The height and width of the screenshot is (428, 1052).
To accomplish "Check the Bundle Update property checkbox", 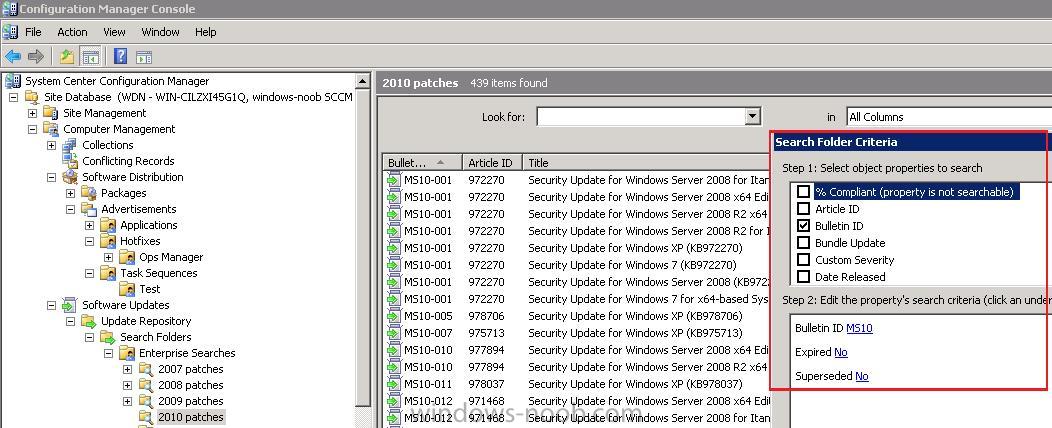I will click(803, 243).
